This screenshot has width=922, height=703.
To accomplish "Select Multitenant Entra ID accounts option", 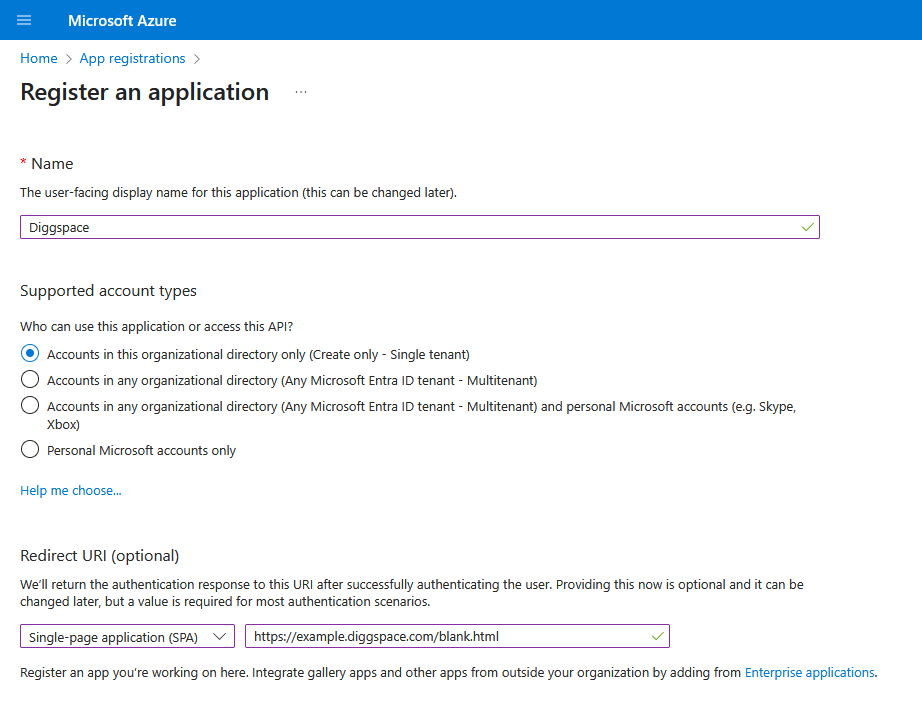I will pos(30,380).
